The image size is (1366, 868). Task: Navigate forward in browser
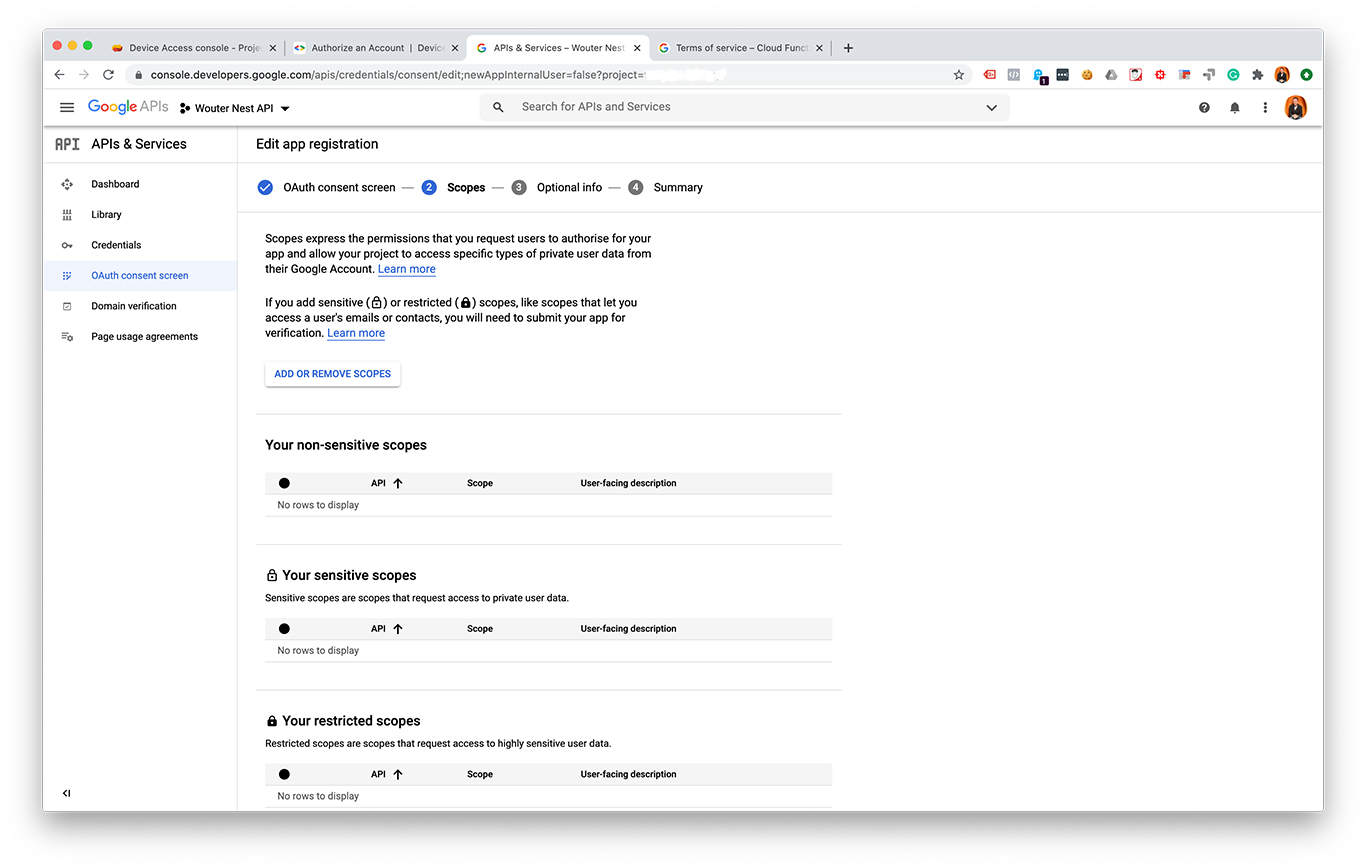[84, 75]
